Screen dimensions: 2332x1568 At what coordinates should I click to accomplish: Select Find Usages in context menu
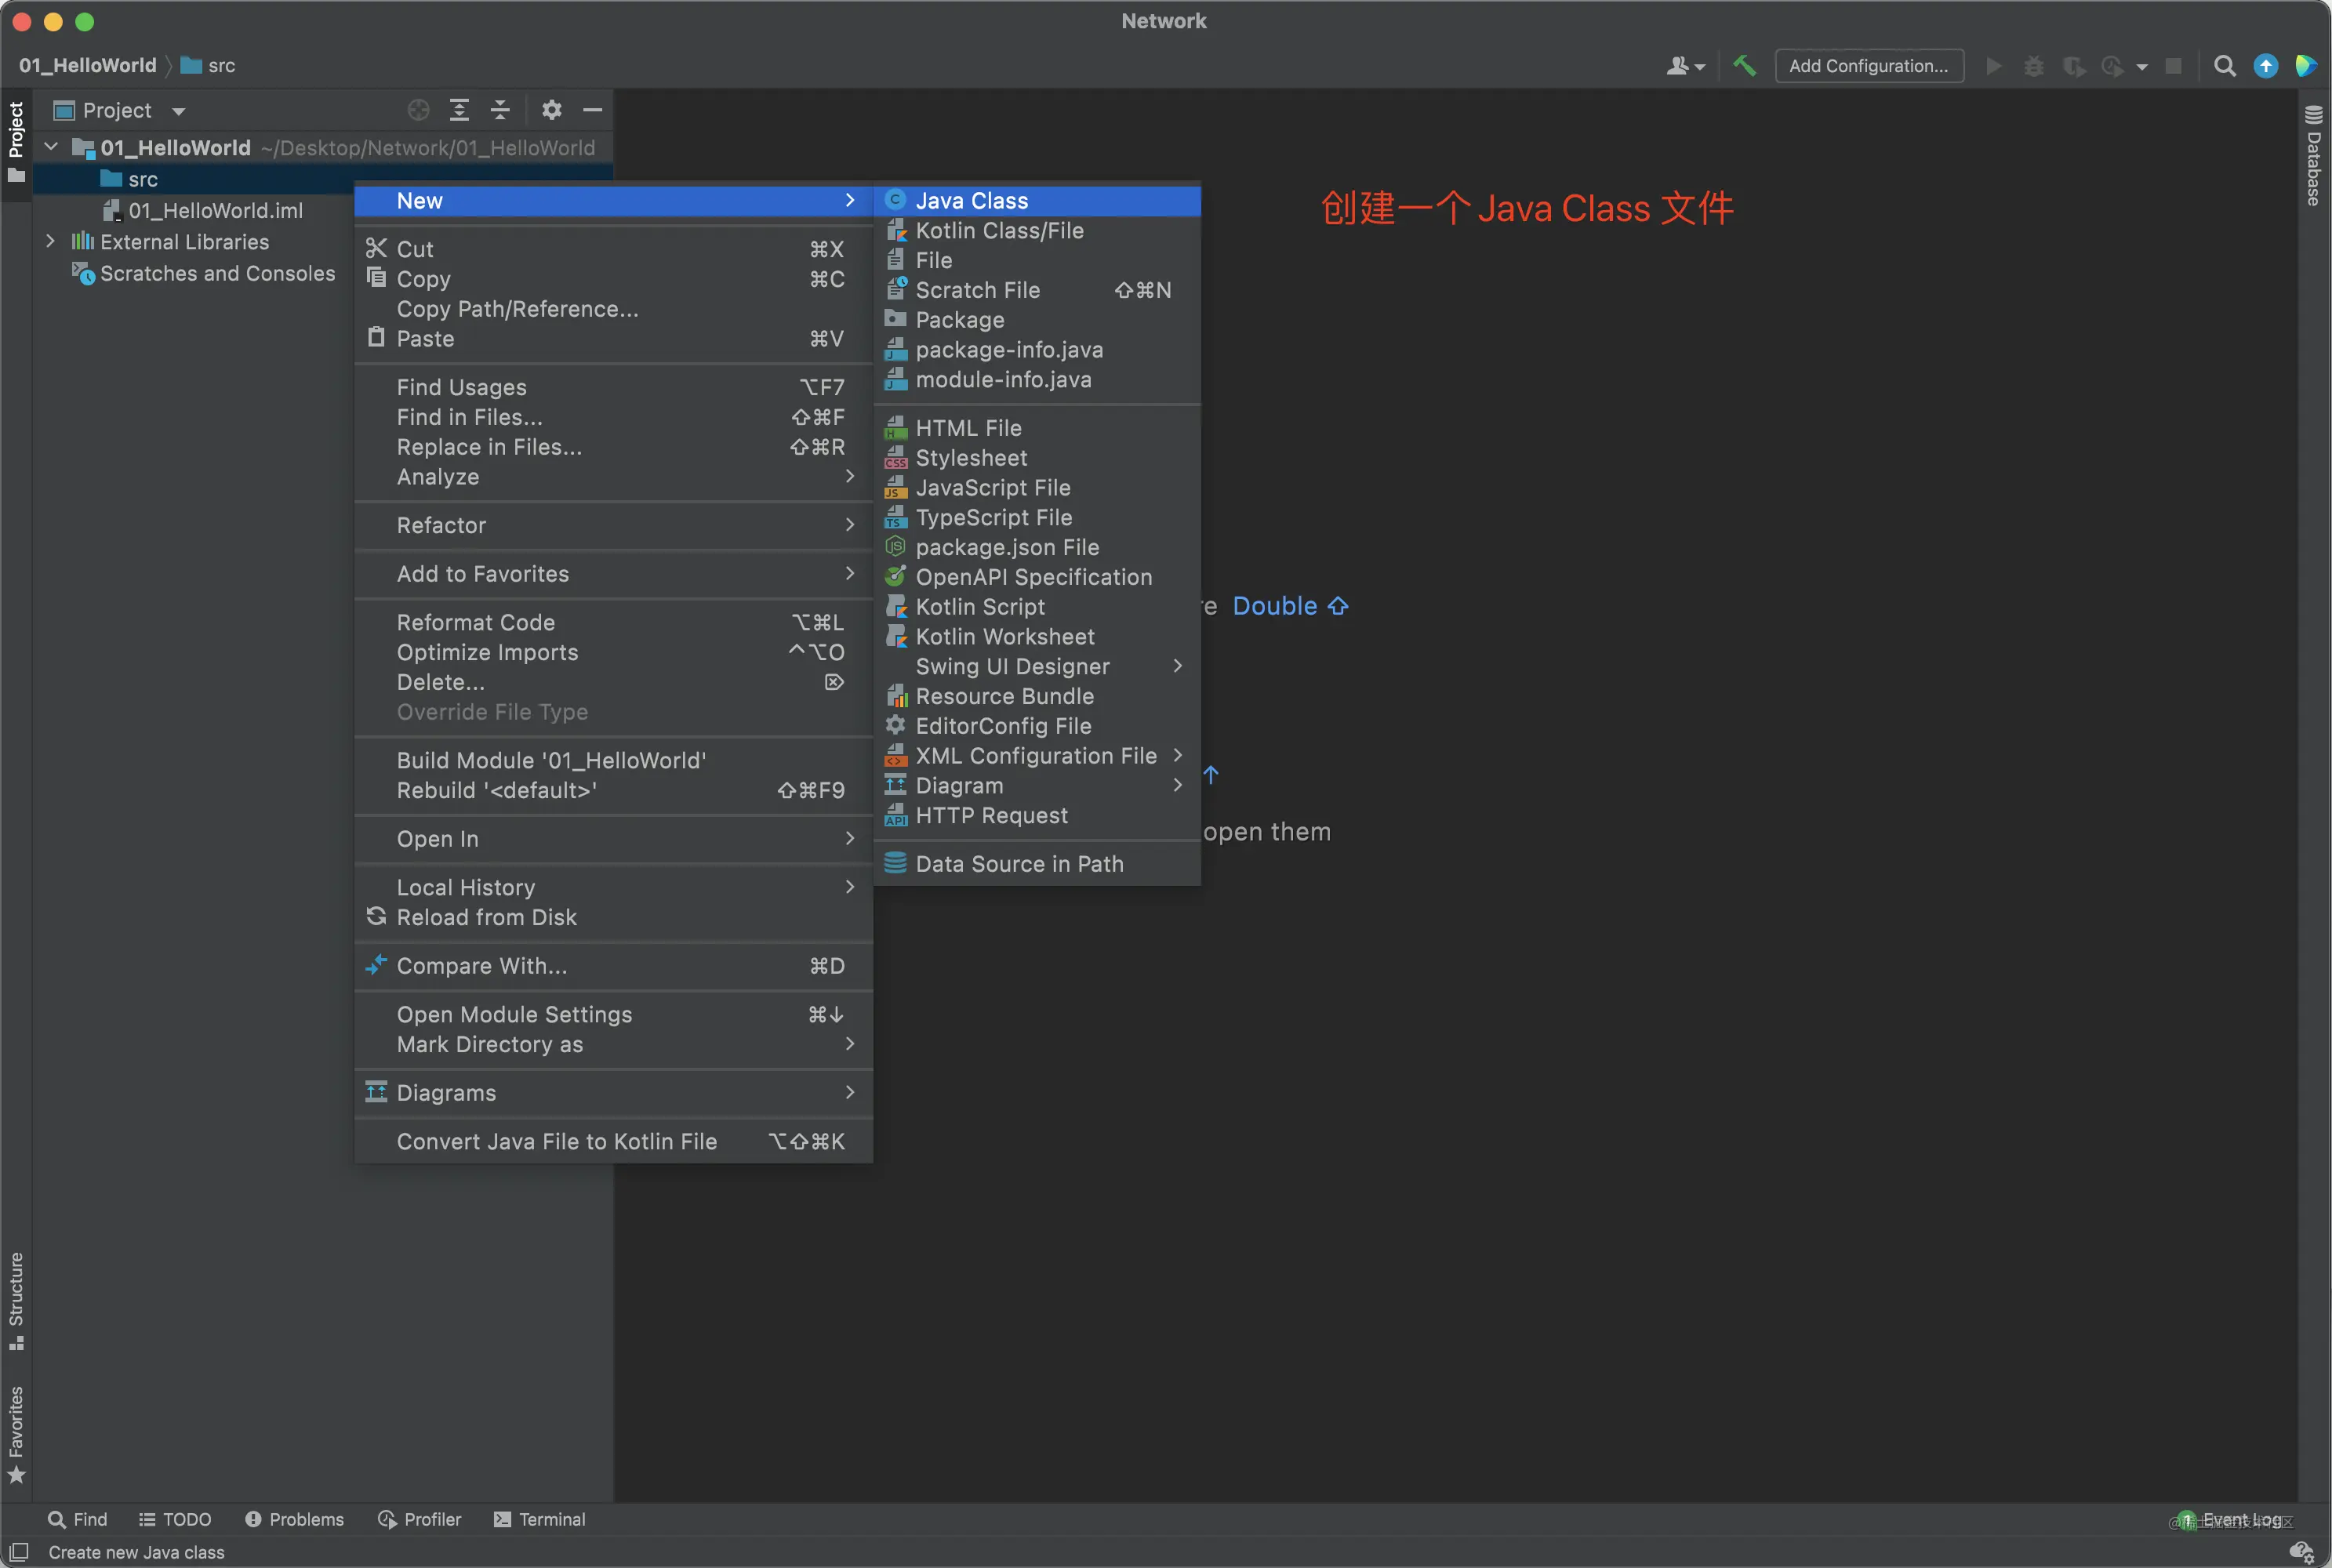click(613, 387)
